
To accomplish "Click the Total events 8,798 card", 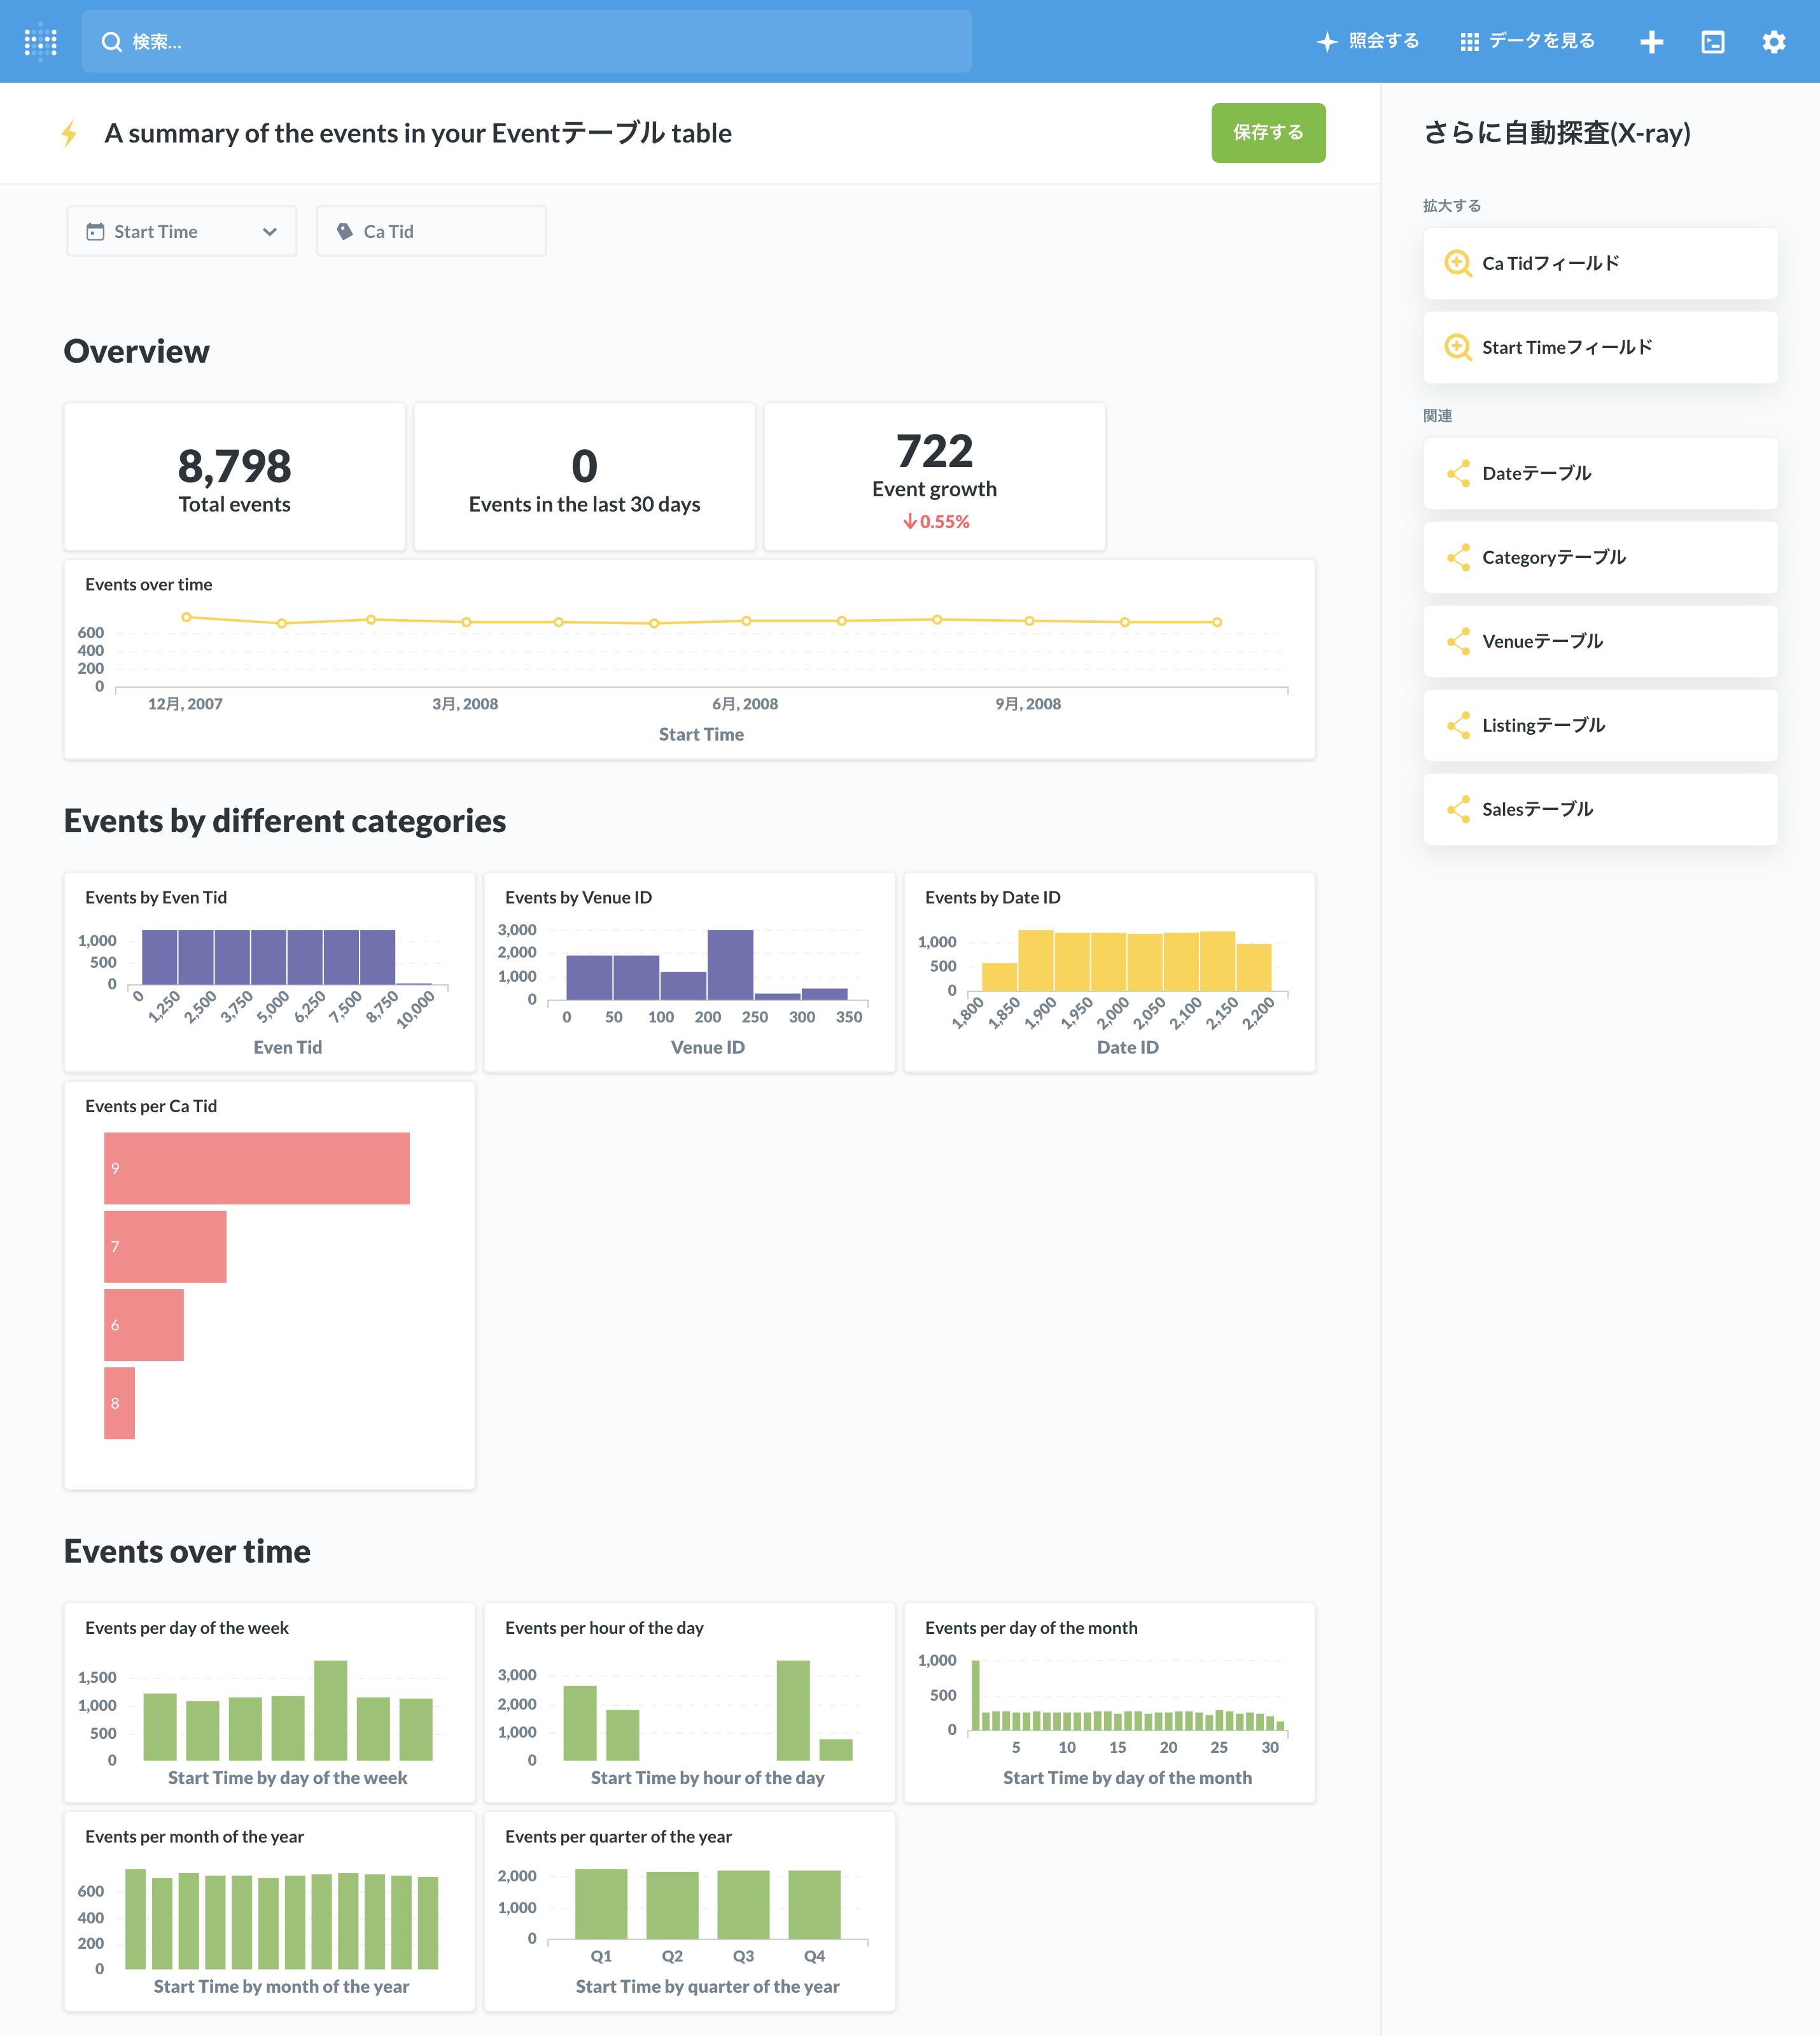I will [234, 477].
